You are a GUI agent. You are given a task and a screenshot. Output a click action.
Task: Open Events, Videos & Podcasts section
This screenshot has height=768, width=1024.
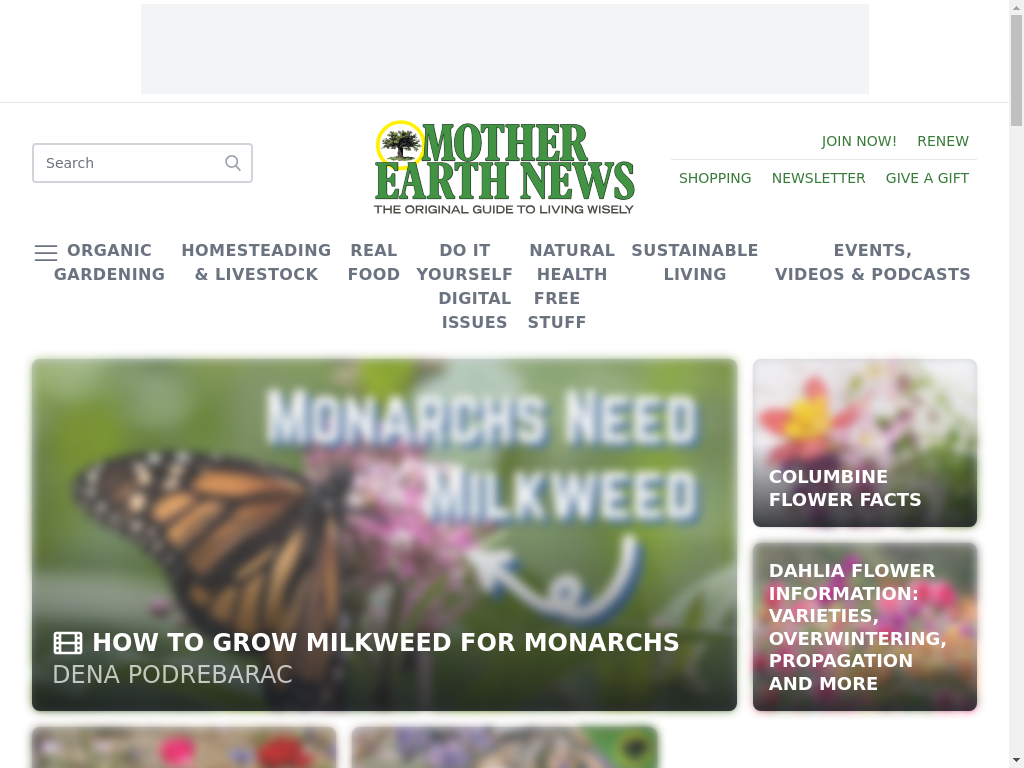[872, 262]
